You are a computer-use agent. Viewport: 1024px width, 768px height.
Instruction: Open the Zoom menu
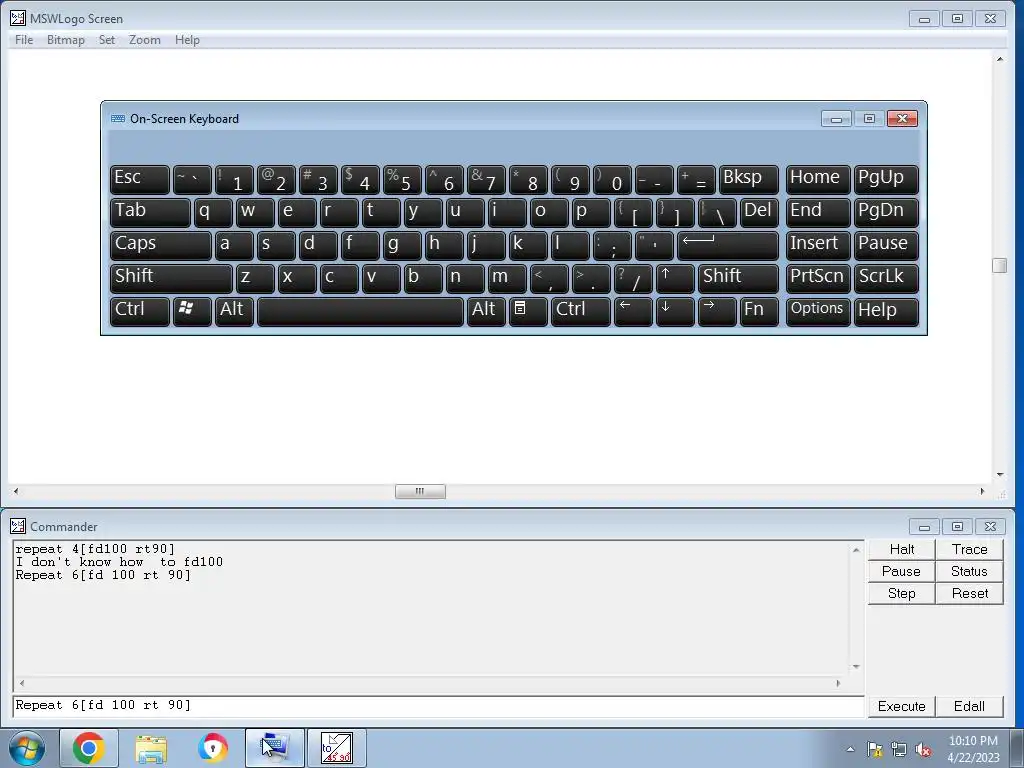click(x=145, y=40)
